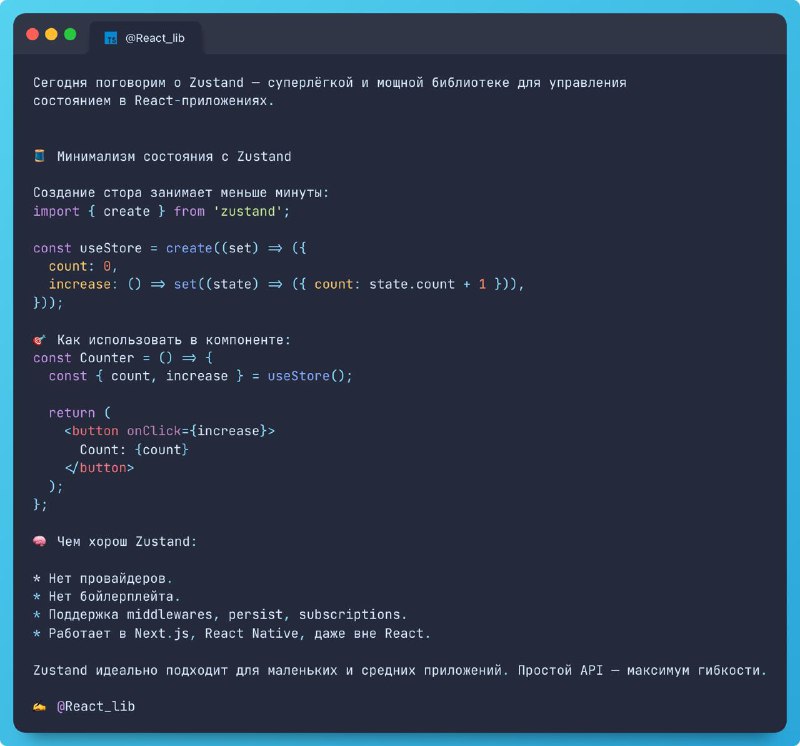
Task: Click the yellow minimize window dot
Action: click(52, 34)
